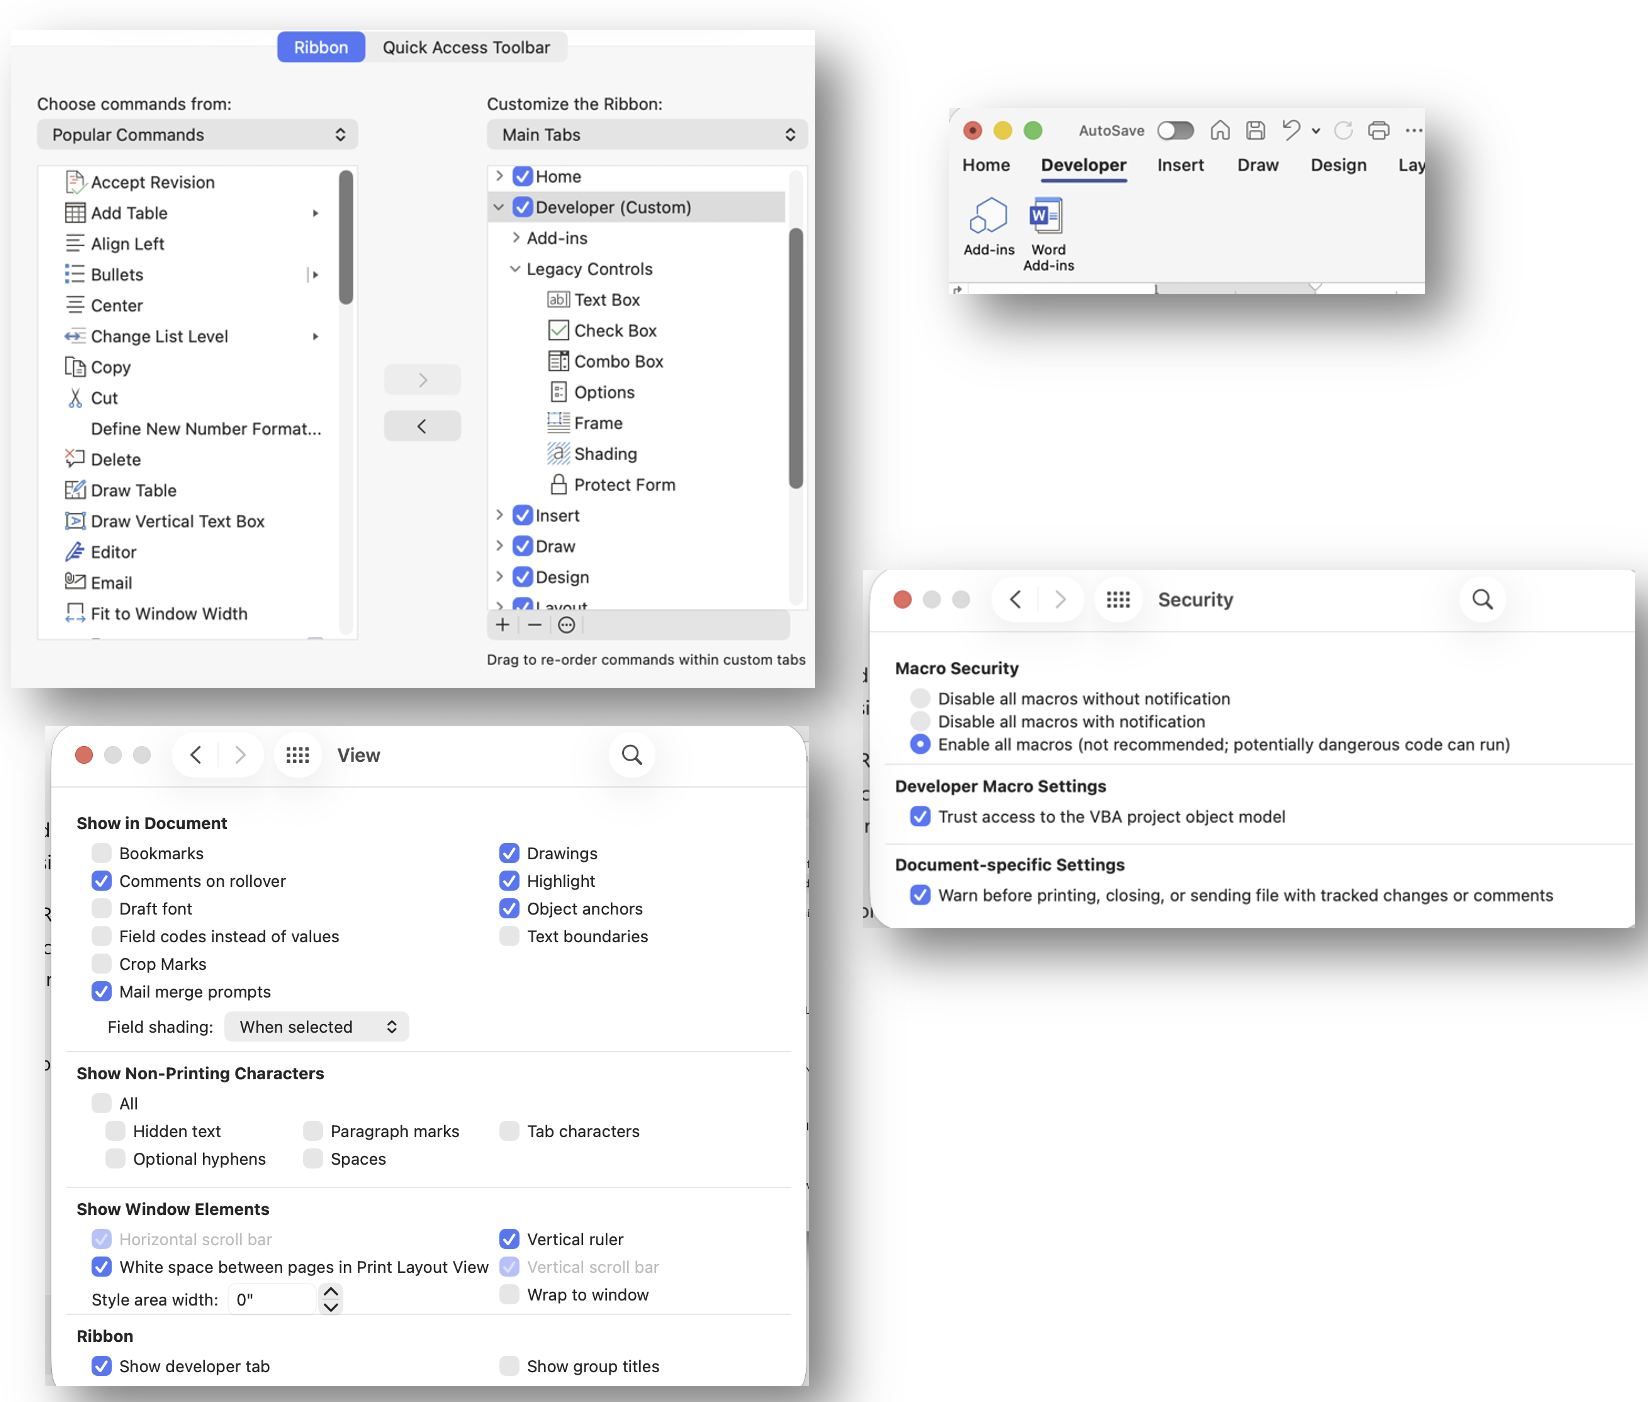Expand the Add Table submenu arrow

(x=315, y=213)
